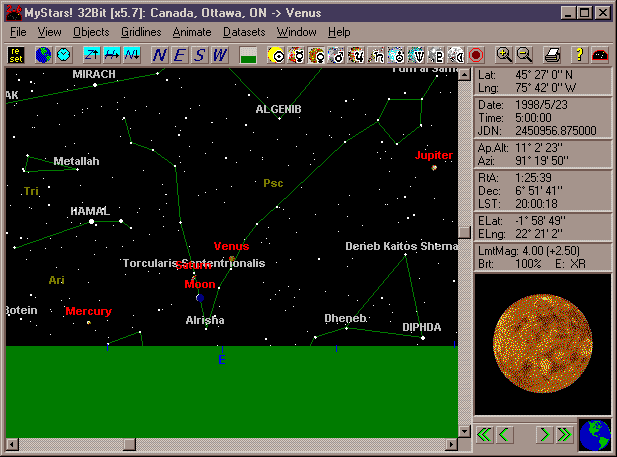Viewport: 617px width, 457px height.
Task: Click horizontal scrollbar right arrow
Action: pos(450,444)
